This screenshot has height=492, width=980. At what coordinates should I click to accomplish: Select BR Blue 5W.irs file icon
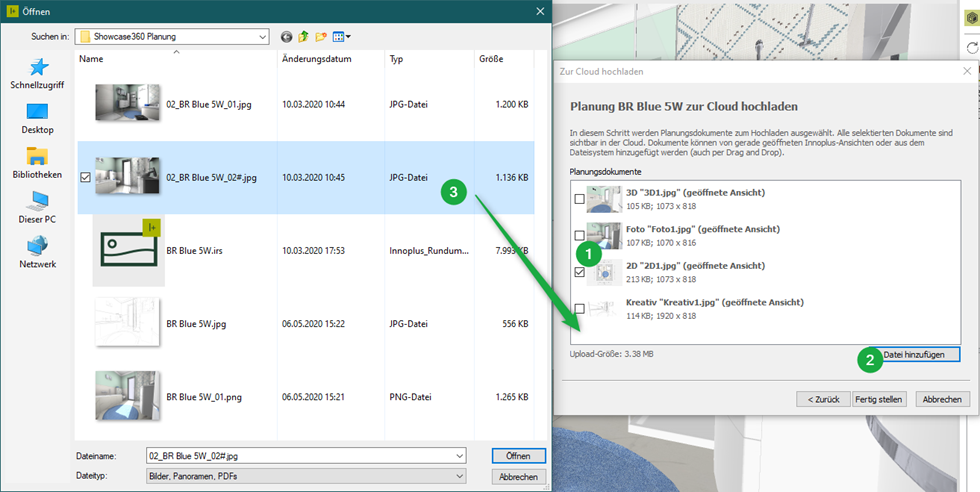tap(129, 250)
